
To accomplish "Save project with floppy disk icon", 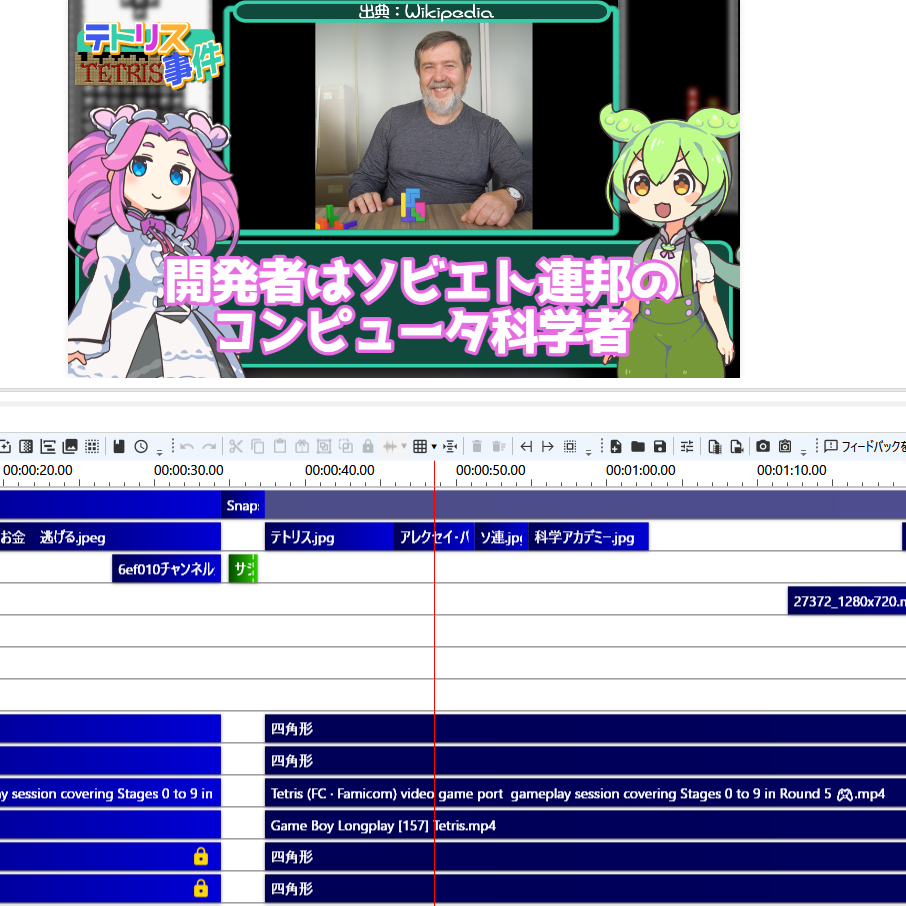I will (x=660, y=446).
